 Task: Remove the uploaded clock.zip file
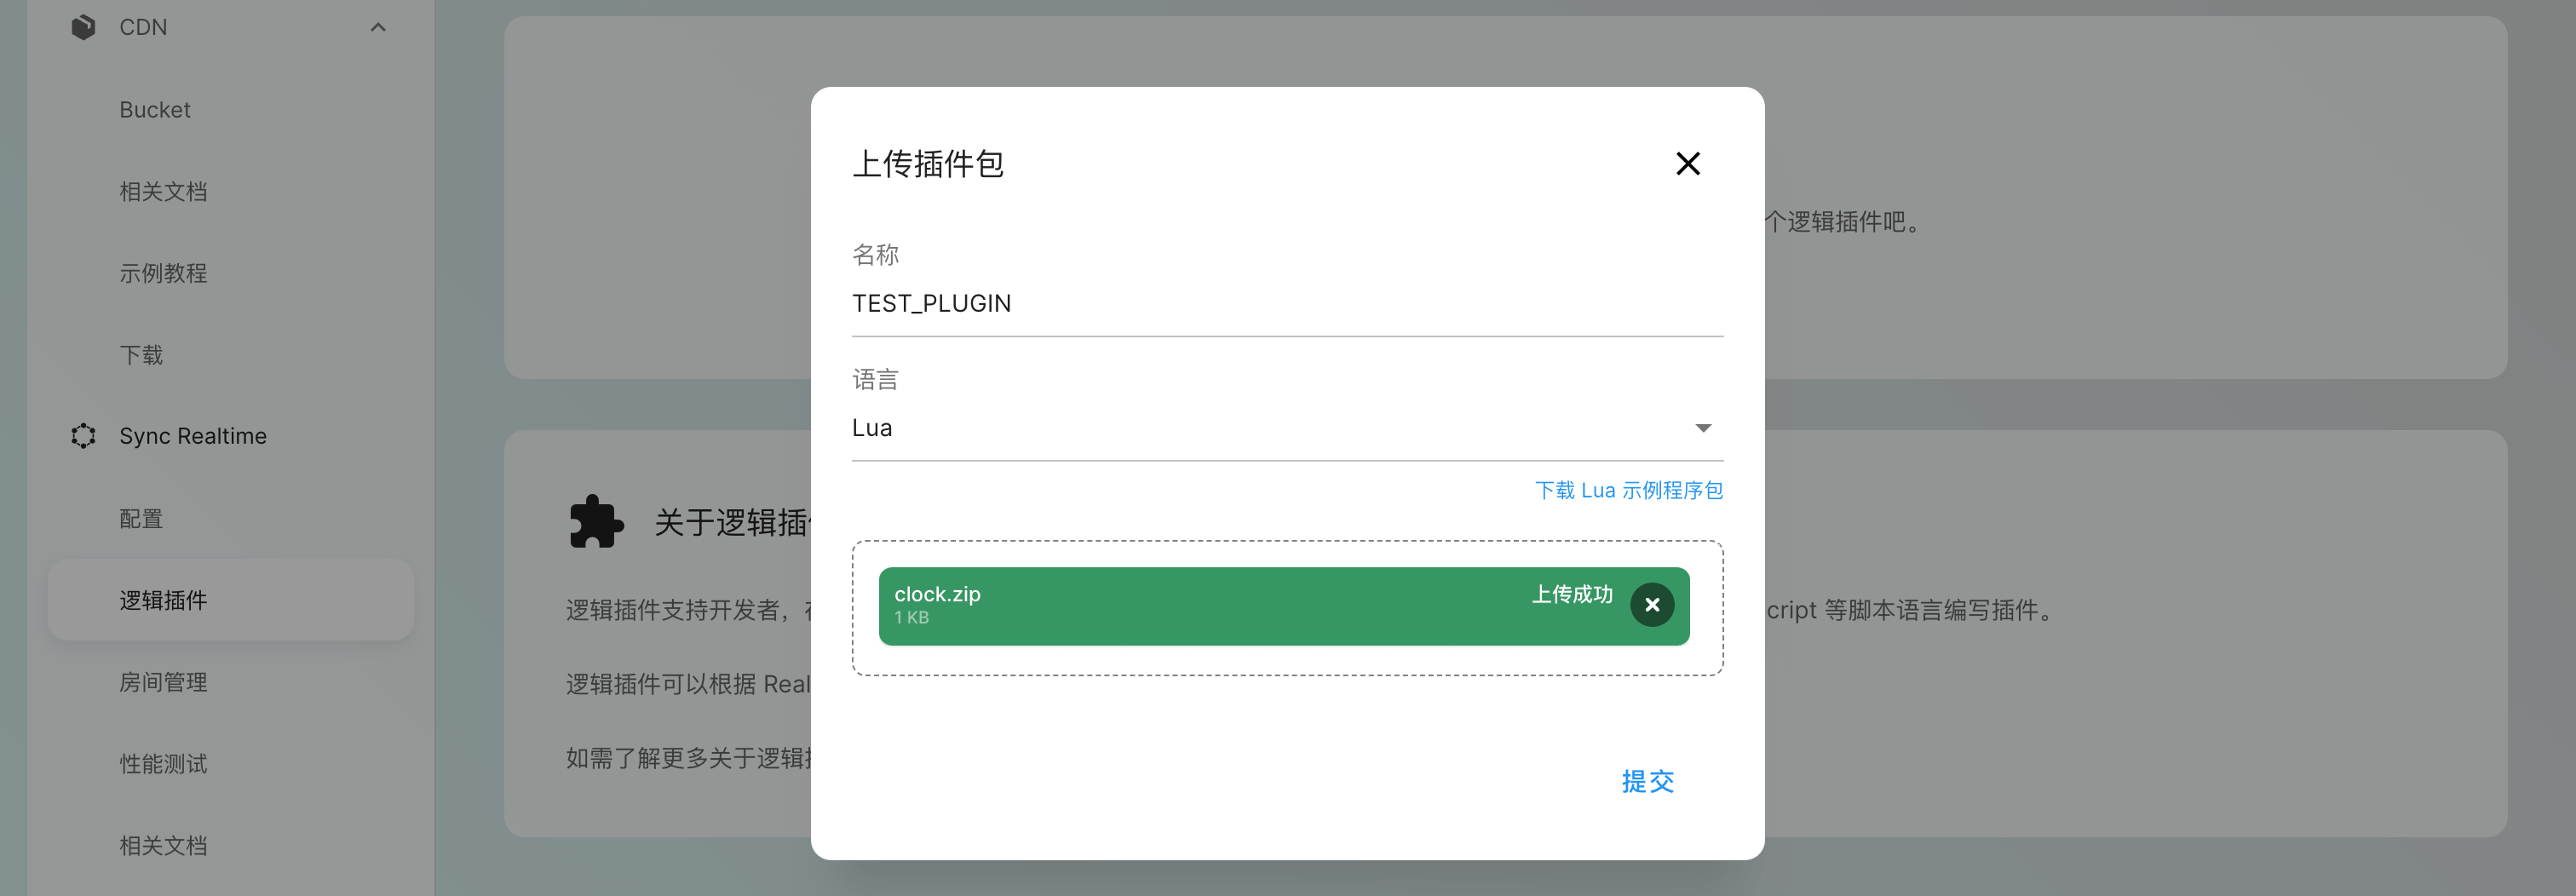click(x=1651, y=605)
